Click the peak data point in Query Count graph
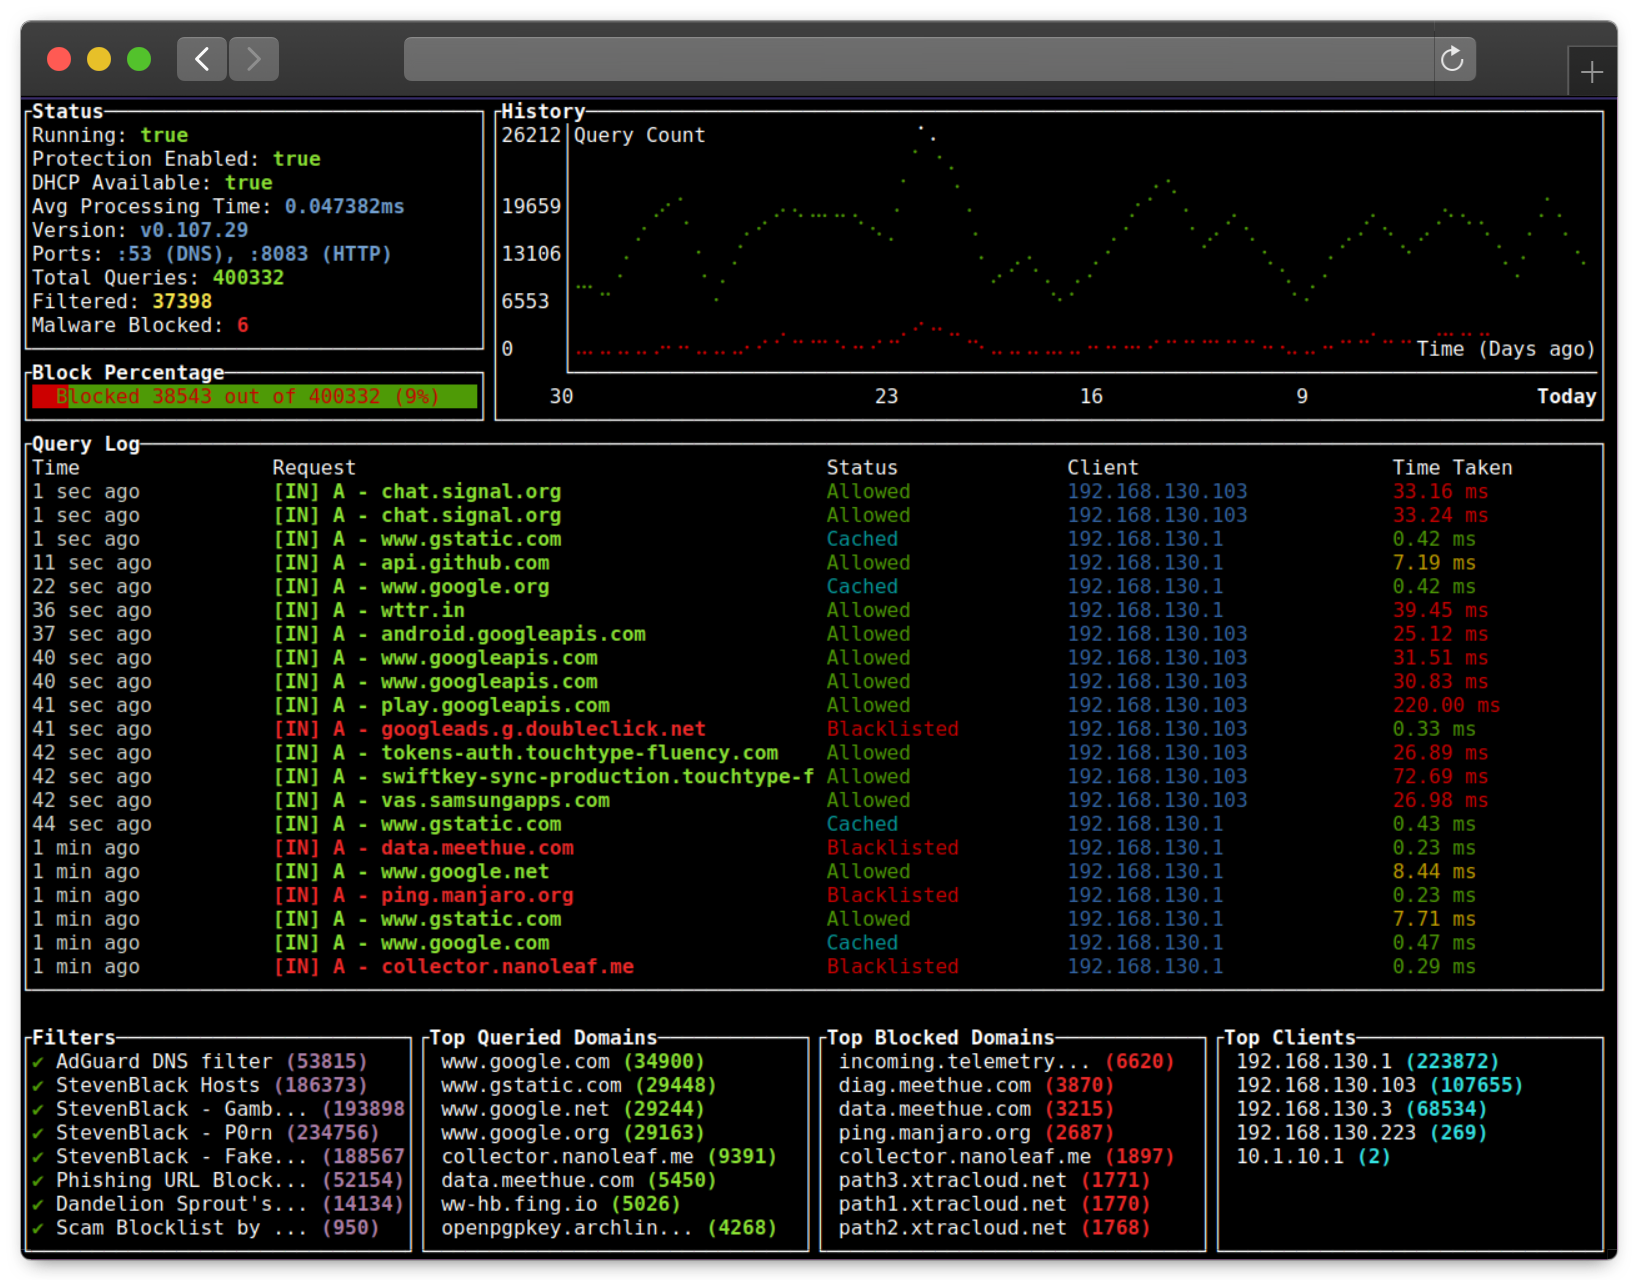 [920, 130]
